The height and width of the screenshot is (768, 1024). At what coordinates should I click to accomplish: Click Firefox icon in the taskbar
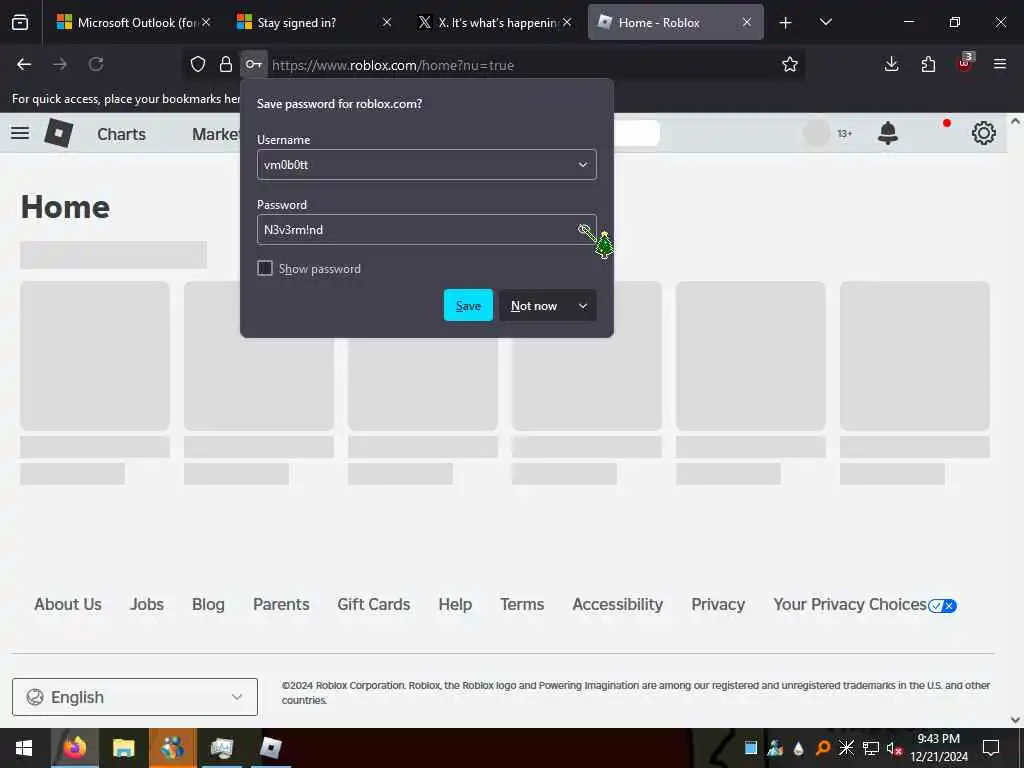point(74,748)
